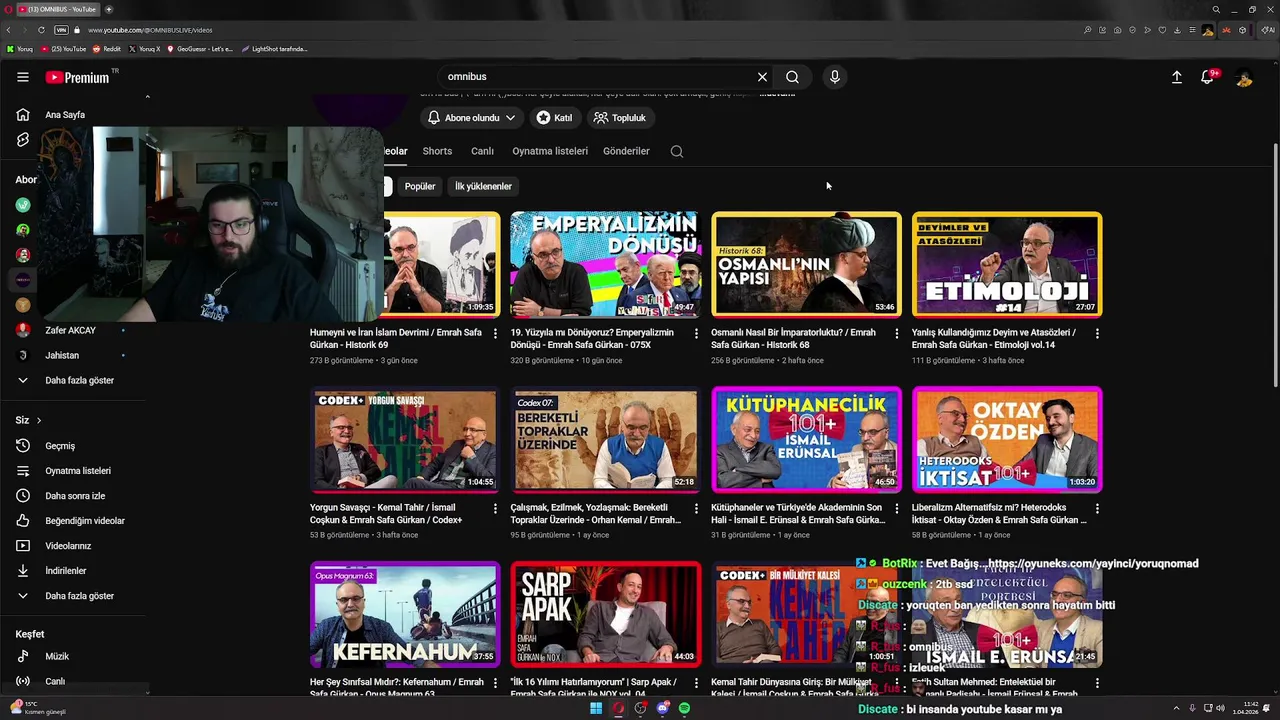The width and height of the screenshot is (1280, 720).
Task: Open Videolarınız in sidebar
Action: tap(68, 546)
